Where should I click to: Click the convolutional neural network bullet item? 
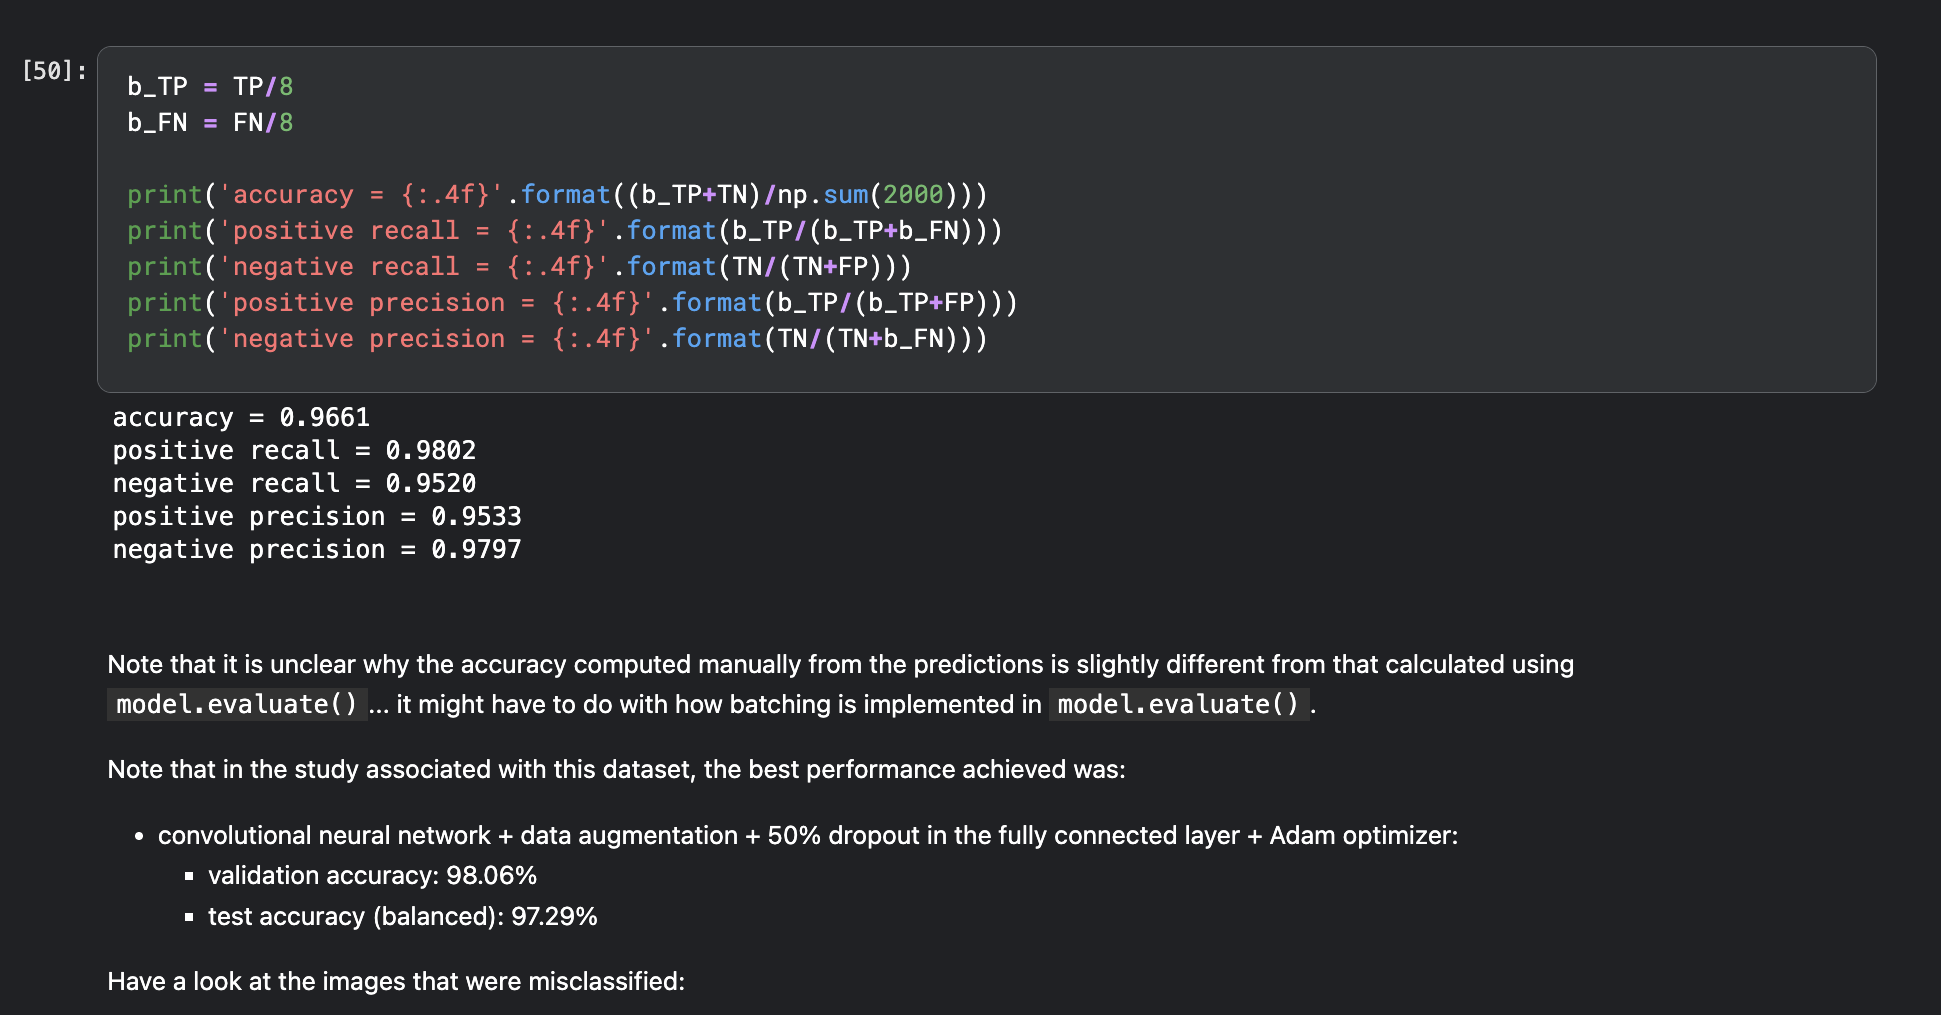[807, 836]
